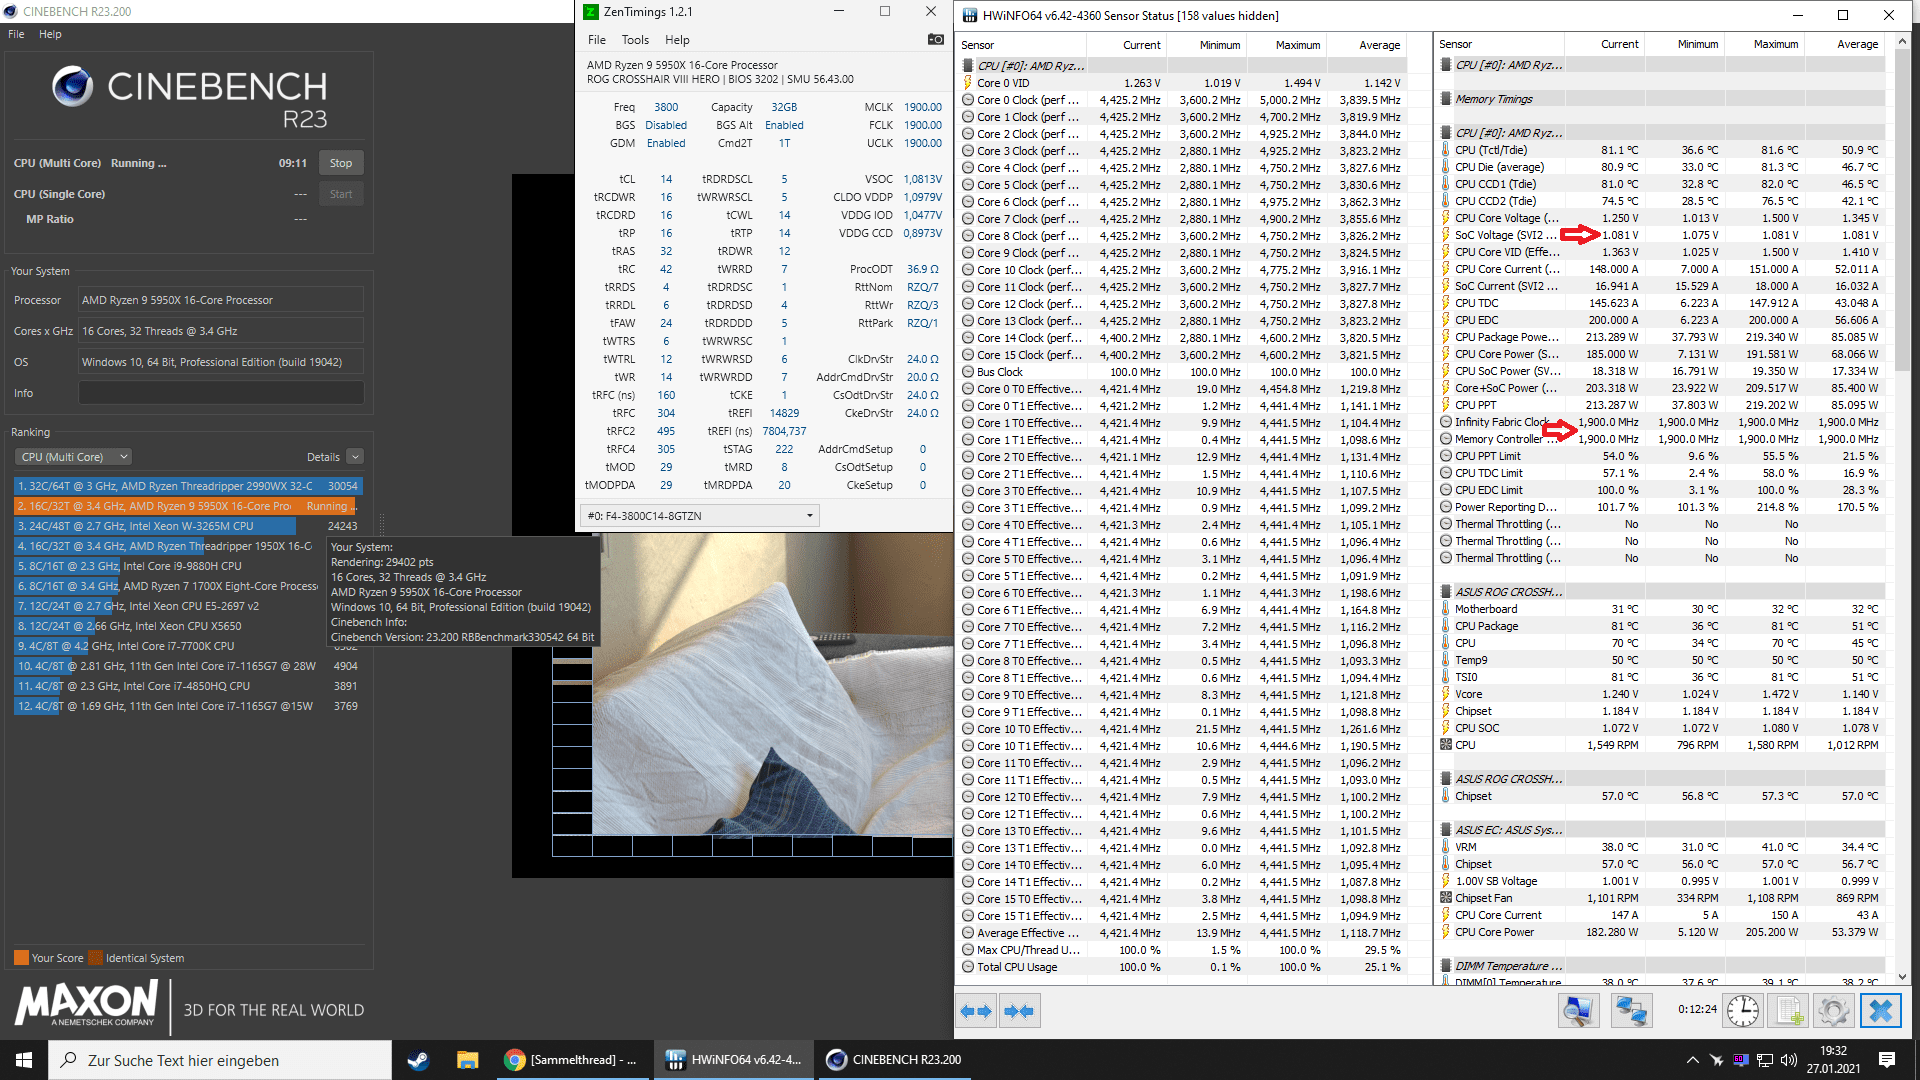Click the CPU PPT Limit sensor row
The width and height of the screenshot is (1920, 1080).
click(x=1660, y=456)
